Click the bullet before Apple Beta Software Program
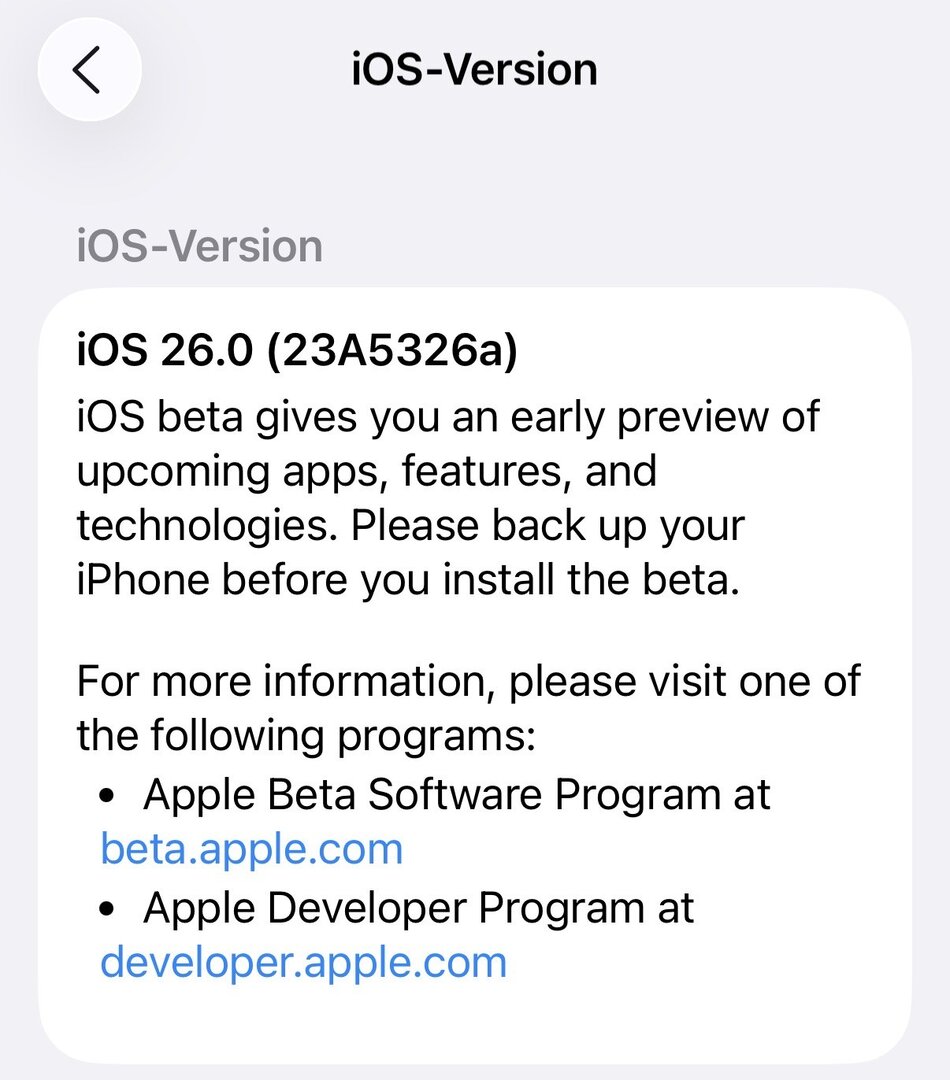Viewport: 950px width, 1080px height. (x=112, y=797)
